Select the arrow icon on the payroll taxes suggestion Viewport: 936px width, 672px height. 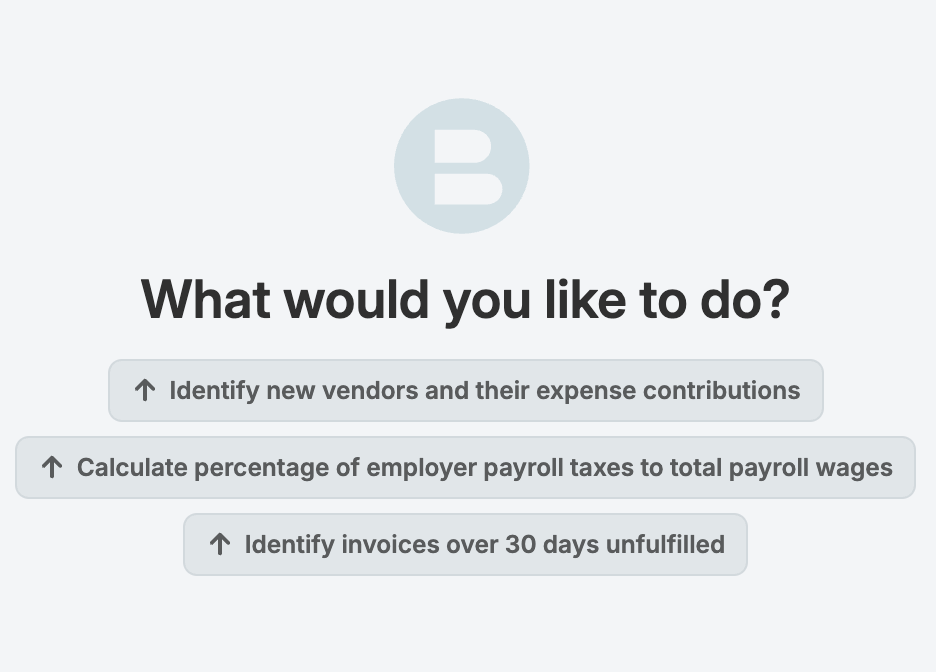pyautogui.click(x=52, y=467)
